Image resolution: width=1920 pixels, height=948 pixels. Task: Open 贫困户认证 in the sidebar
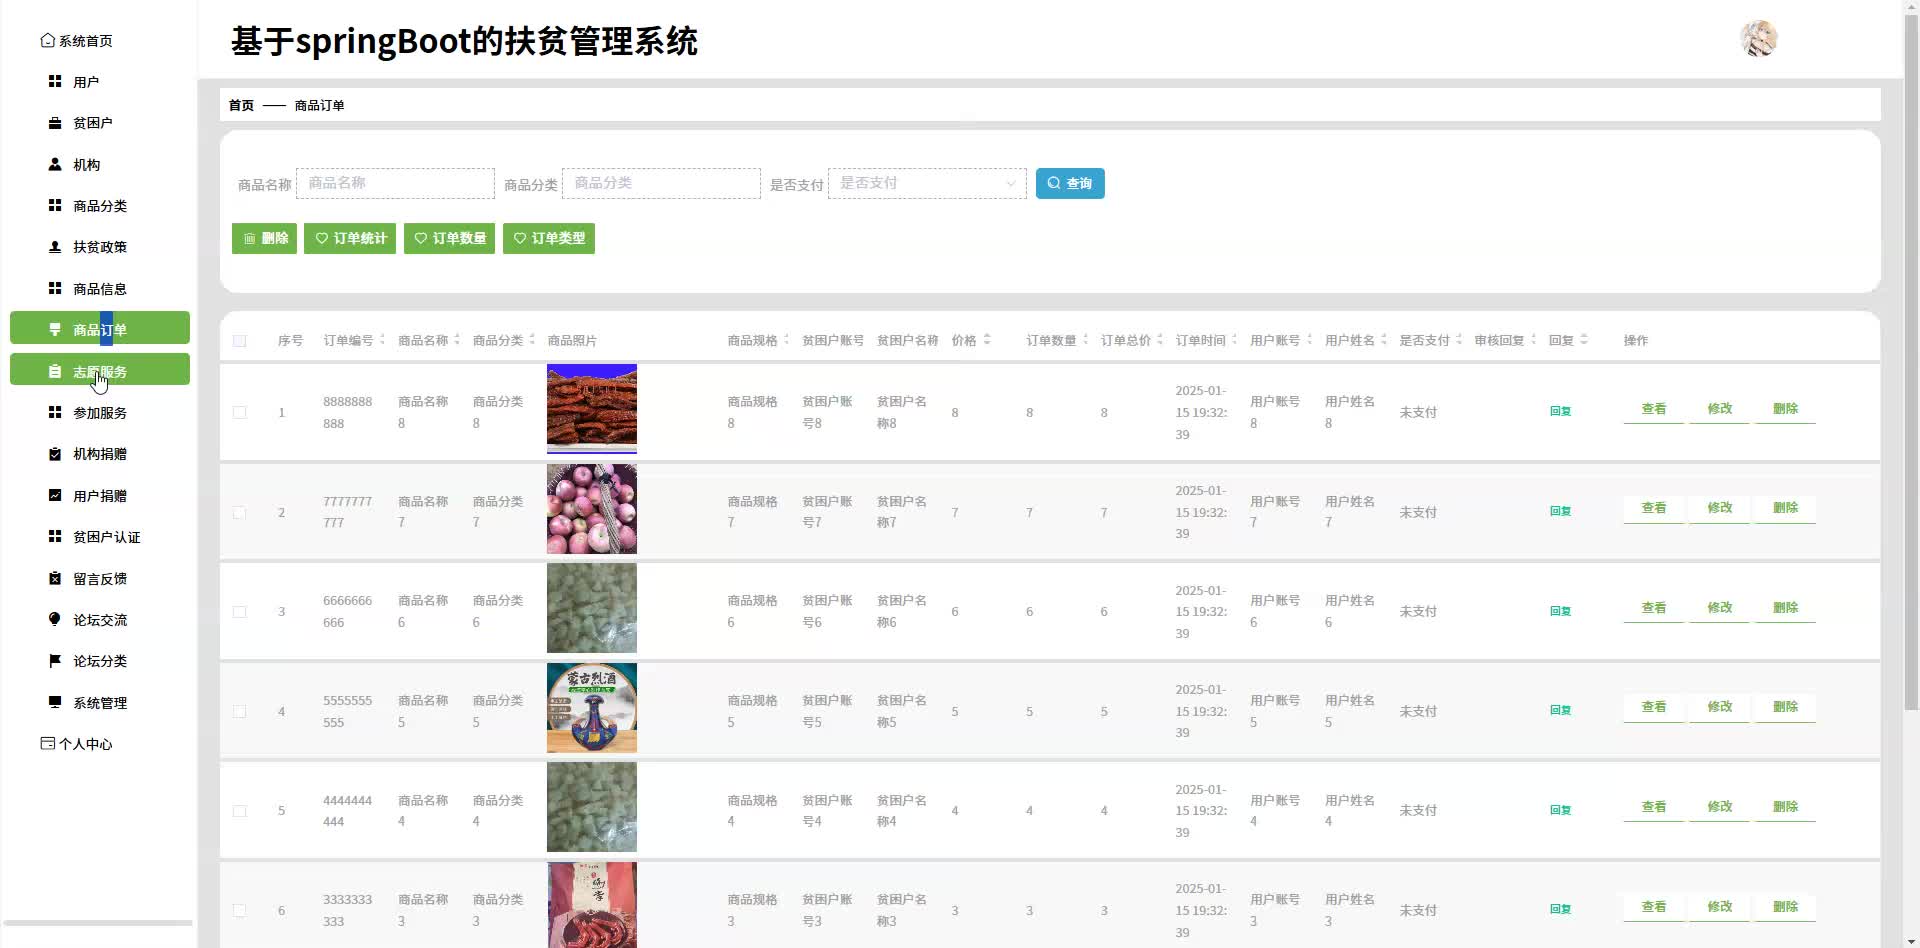100,537
